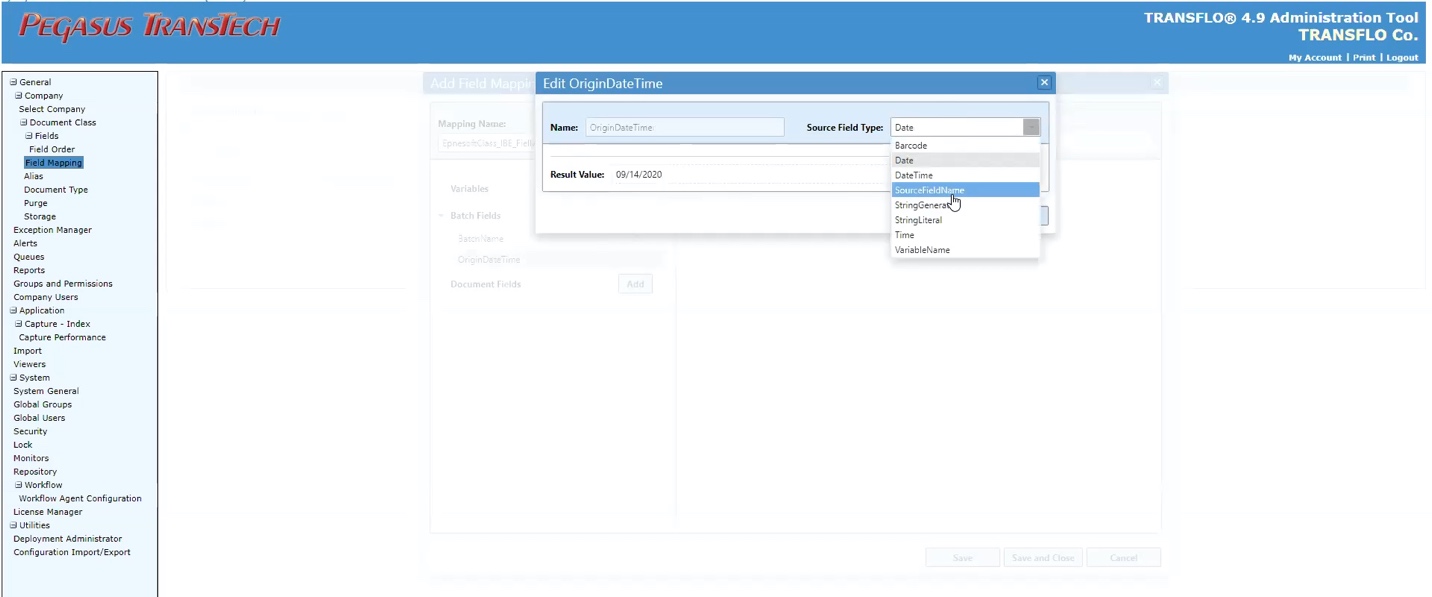Screen dimensions: 1432x597
Task: Open Exception Manager
Action: [x=52, y=230]
